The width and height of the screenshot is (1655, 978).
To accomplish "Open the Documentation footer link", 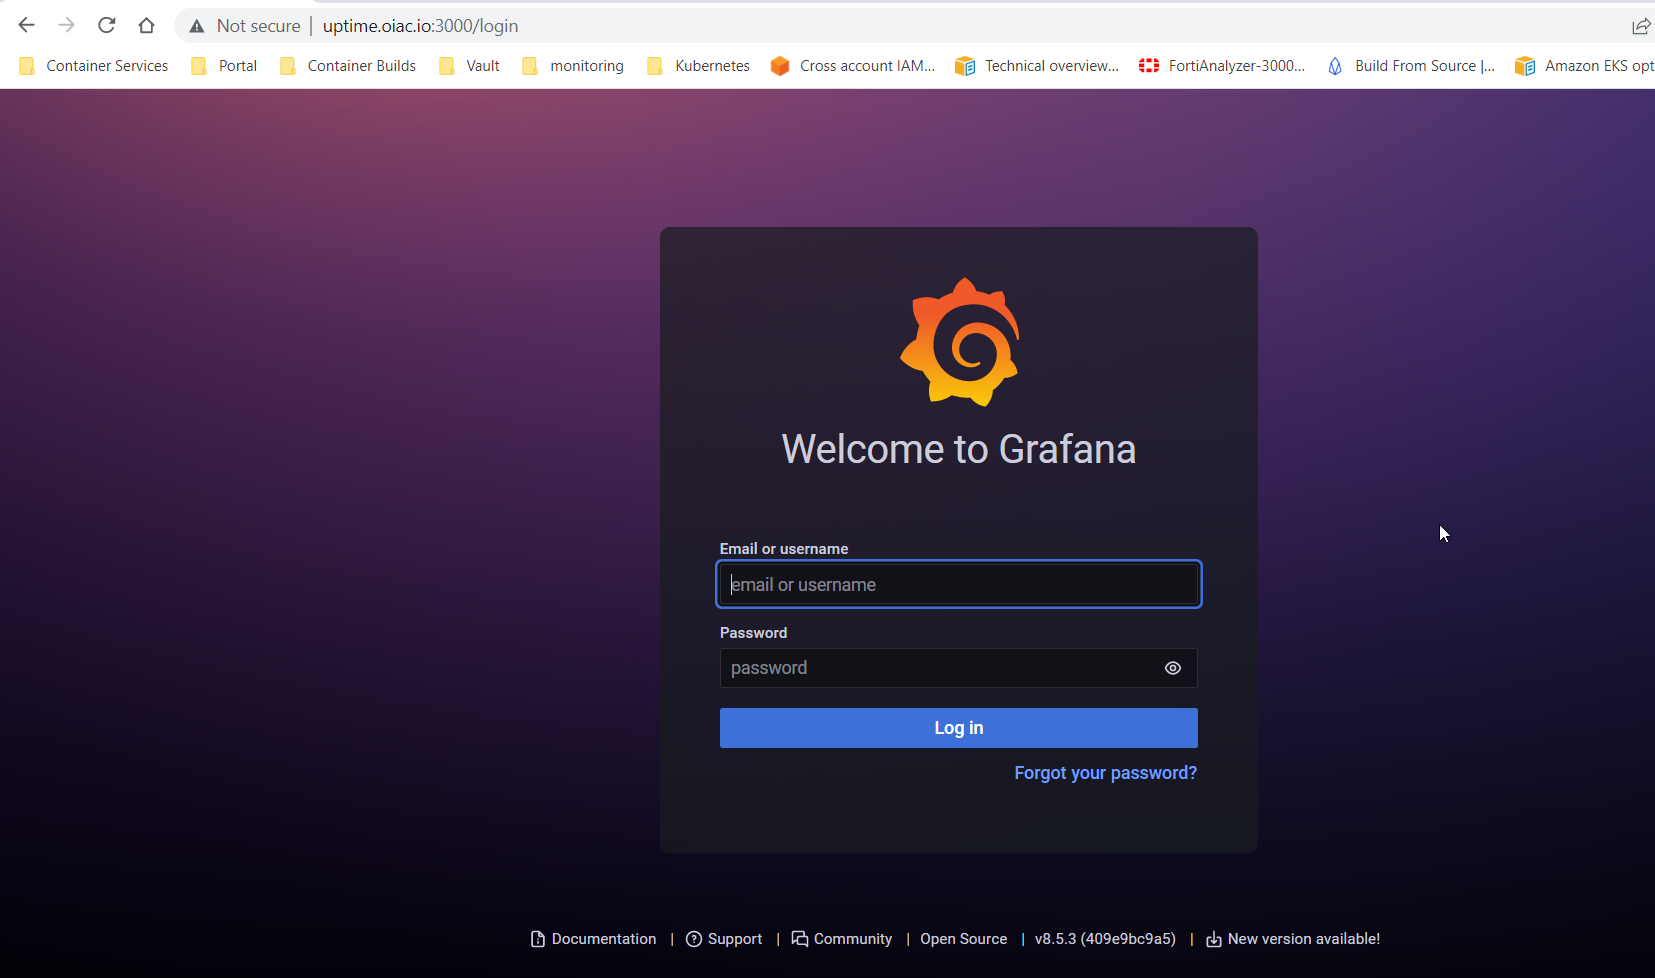I will (593, 939).
